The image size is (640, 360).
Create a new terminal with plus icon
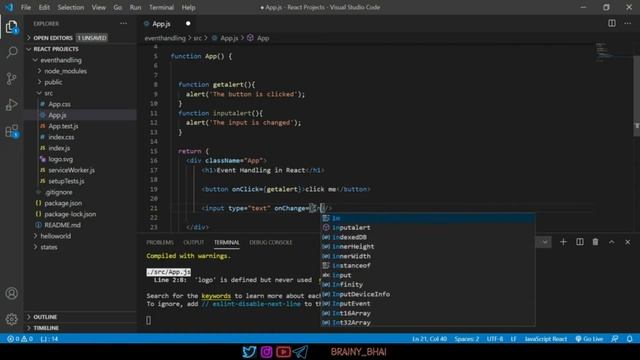(563, 242)
